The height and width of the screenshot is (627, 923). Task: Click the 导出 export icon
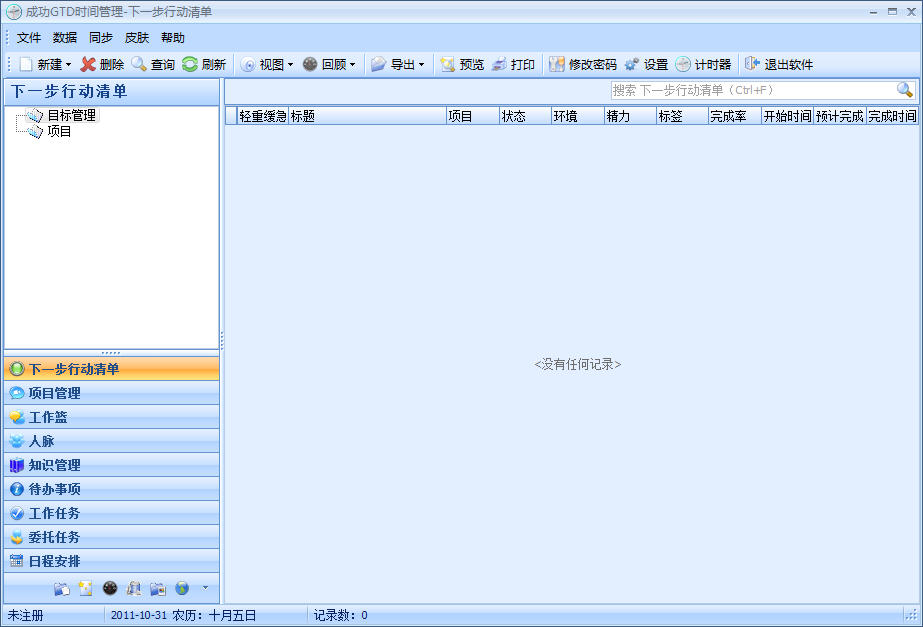[379, 64]
